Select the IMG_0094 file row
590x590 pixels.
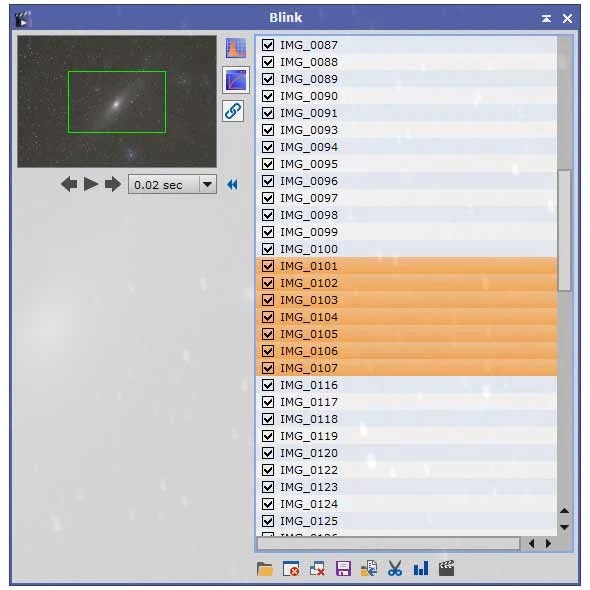(x=406, y=147)
